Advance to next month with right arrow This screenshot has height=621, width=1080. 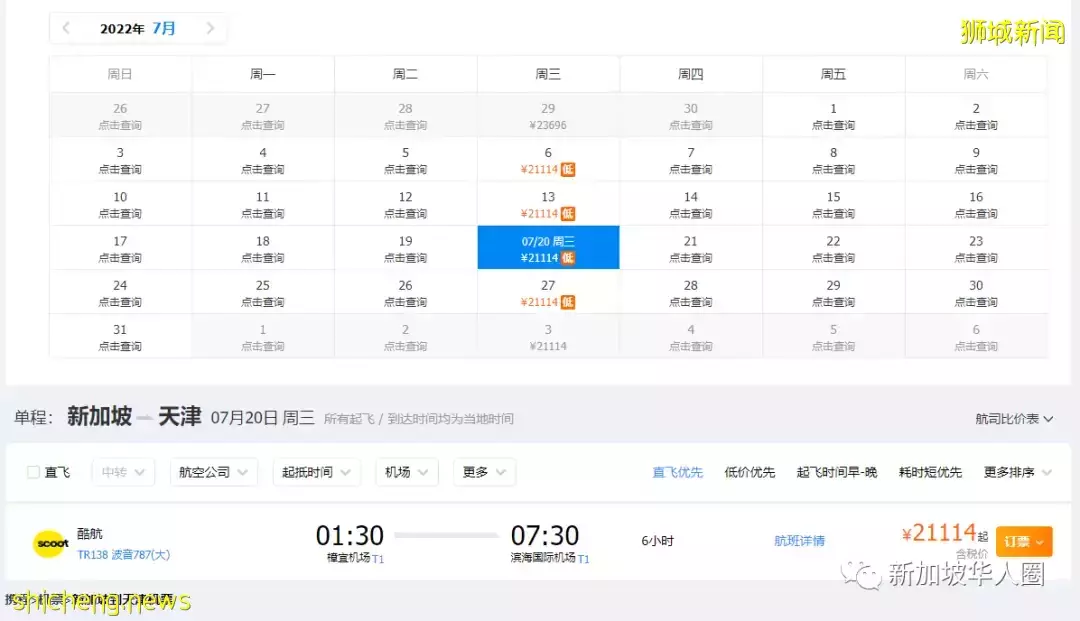(x=211, y=29)
